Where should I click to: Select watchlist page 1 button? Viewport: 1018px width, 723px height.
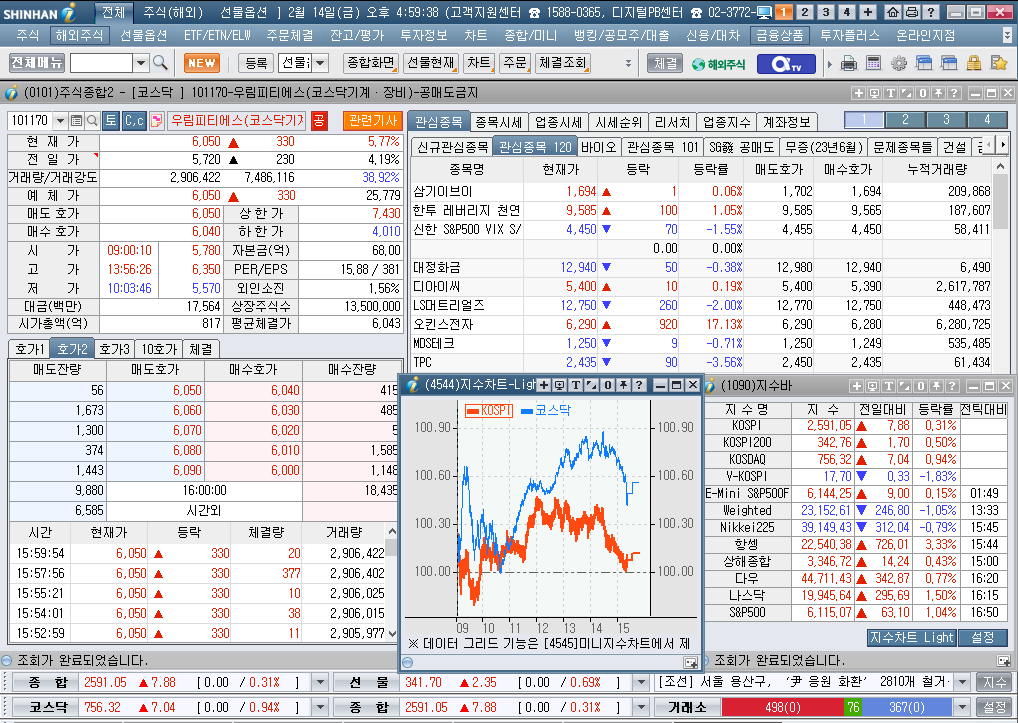pos(864,120)
